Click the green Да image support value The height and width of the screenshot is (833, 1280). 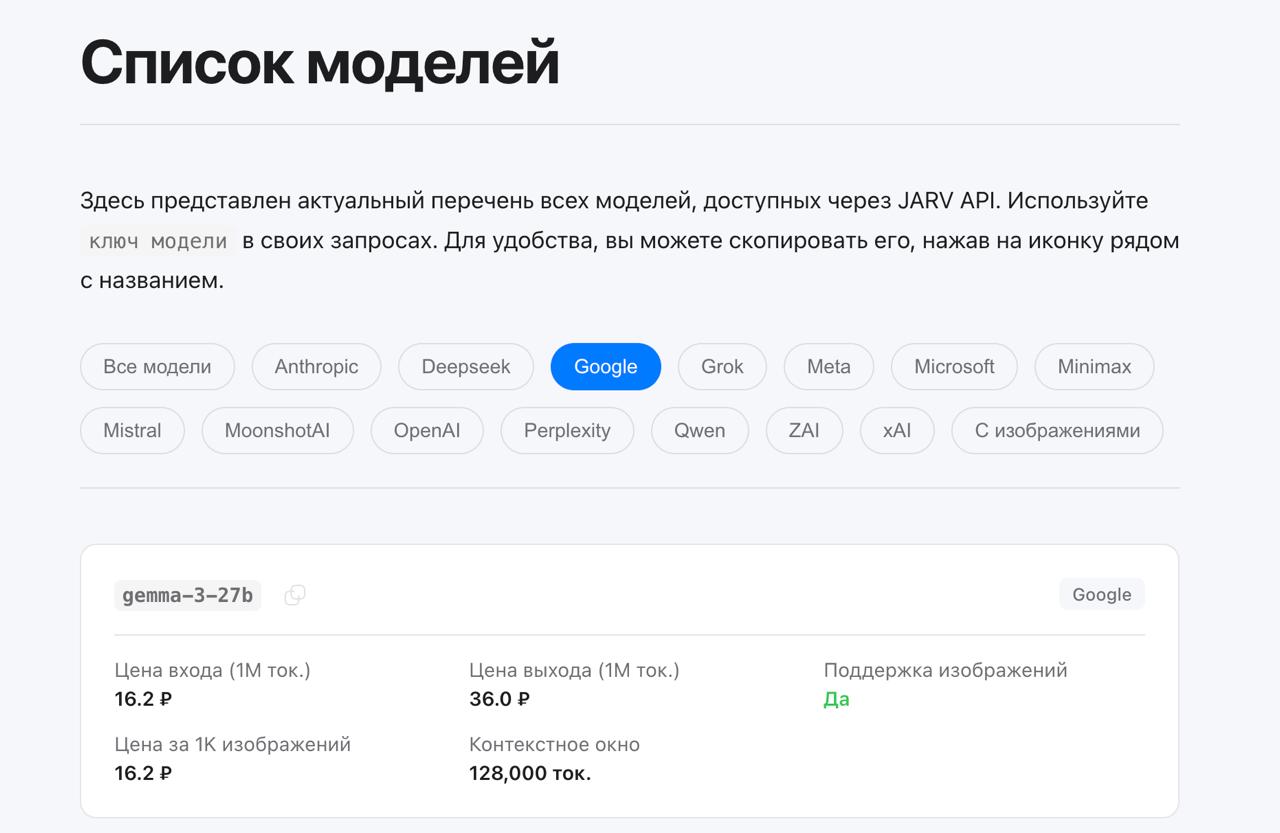(x=836, y=699)
